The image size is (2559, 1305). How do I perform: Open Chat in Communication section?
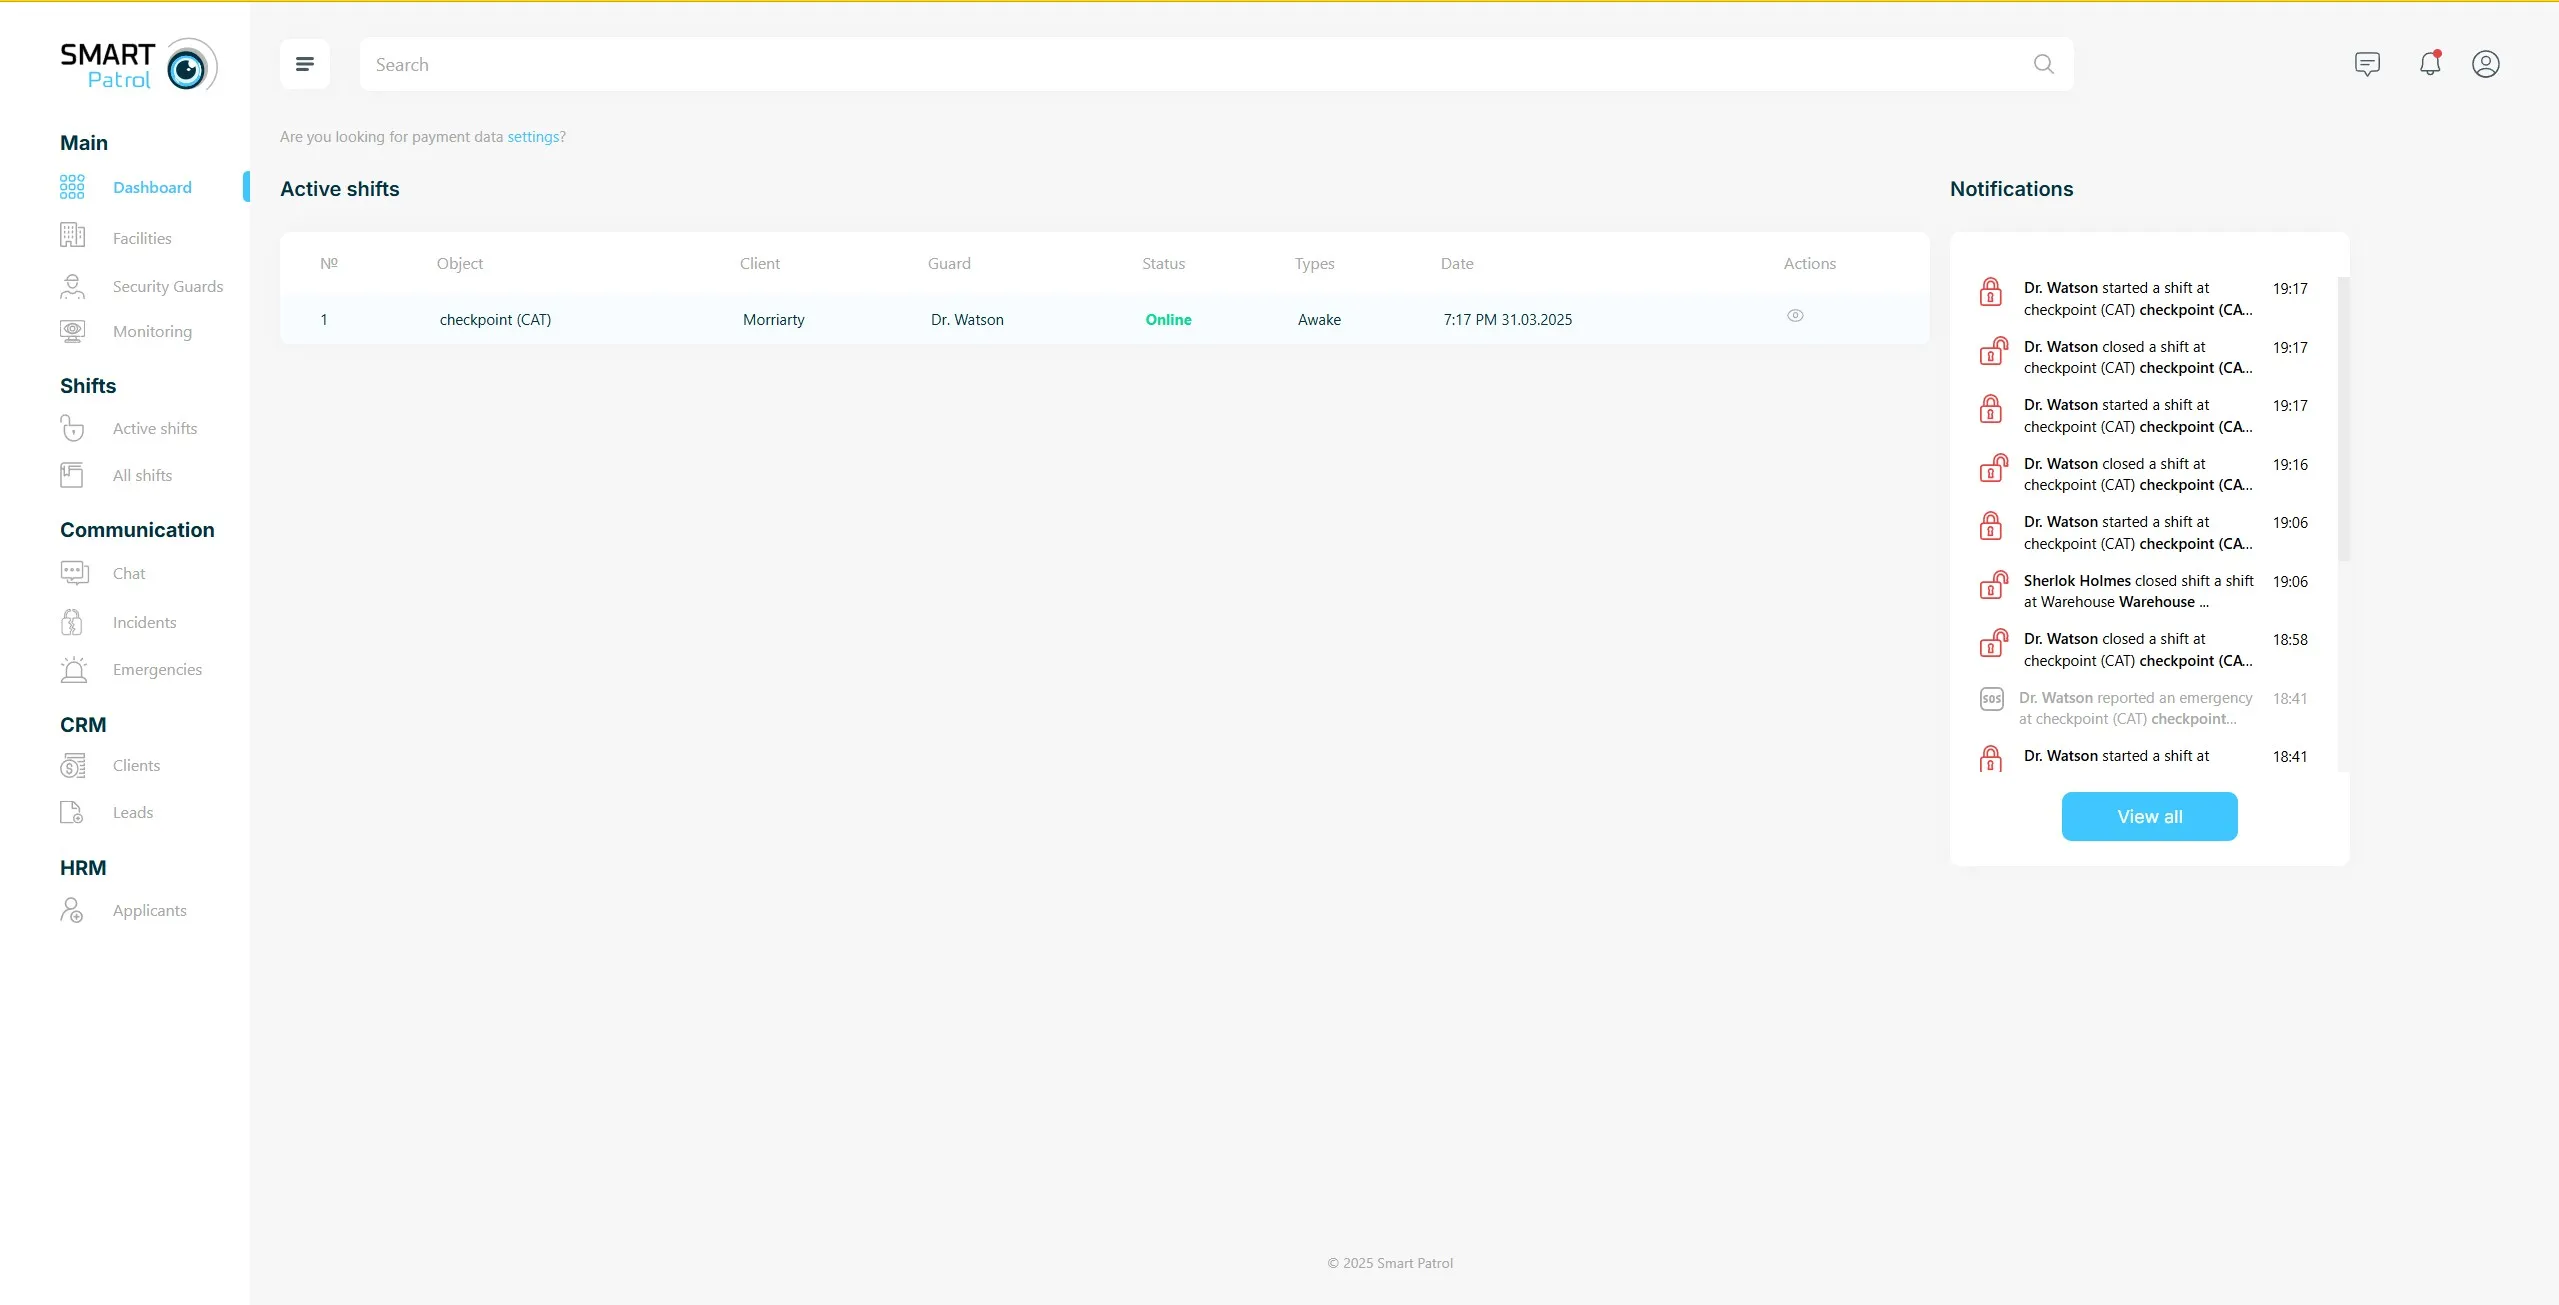pyautogui.click(x=129, y=573)
